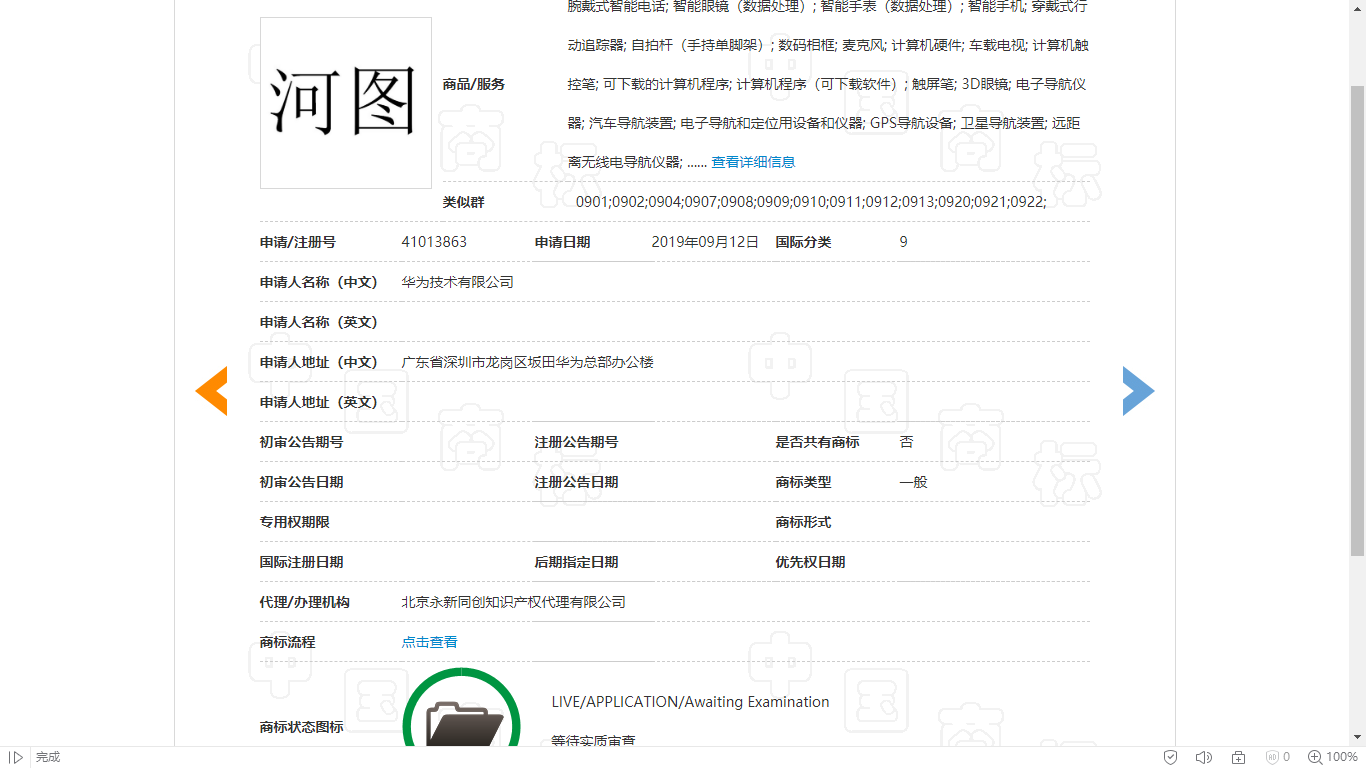Select the similar group codes 0901;0902...
1366x768 pixels.
point(811,202)
